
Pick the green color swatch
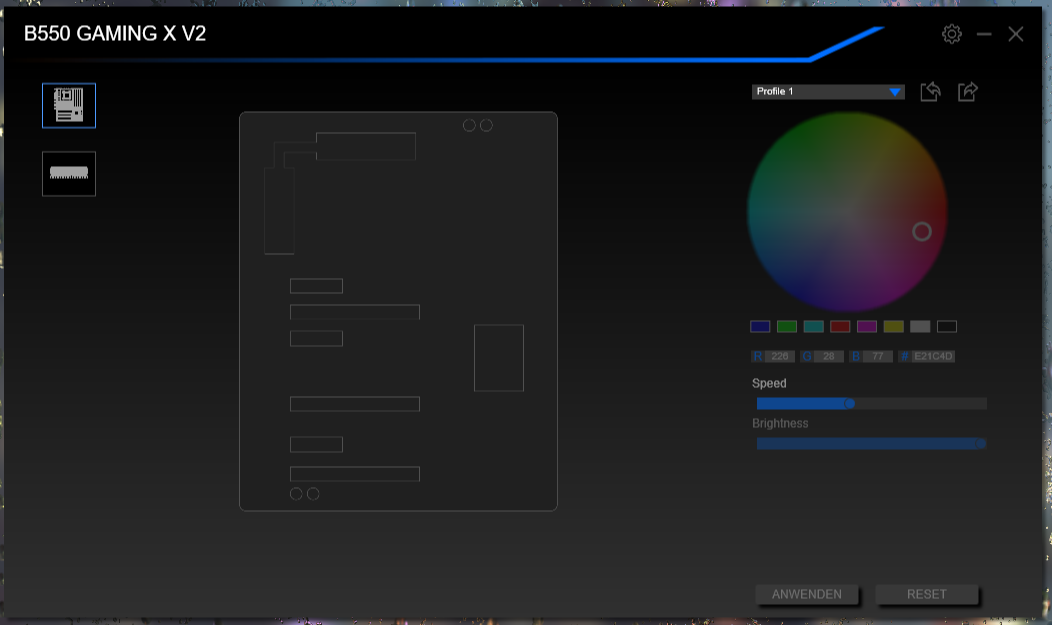(x=786, y=327)
